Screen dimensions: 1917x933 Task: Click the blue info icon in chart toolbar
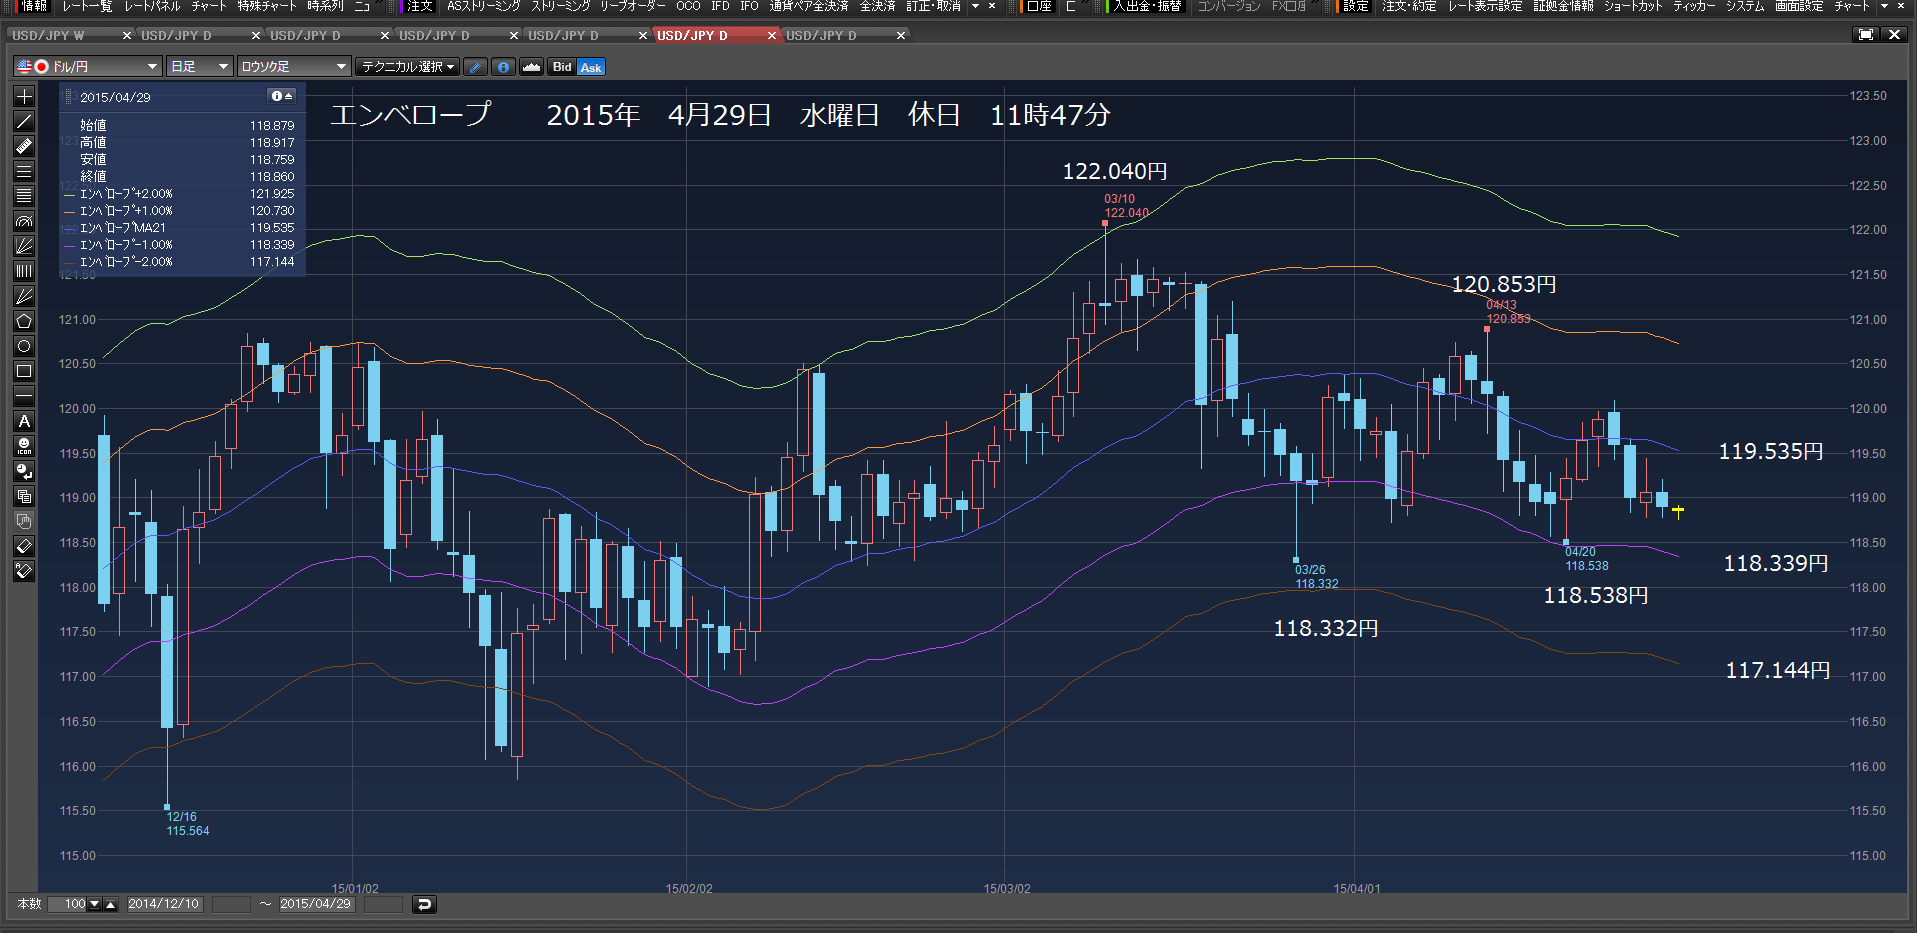[x=503, y=67]
